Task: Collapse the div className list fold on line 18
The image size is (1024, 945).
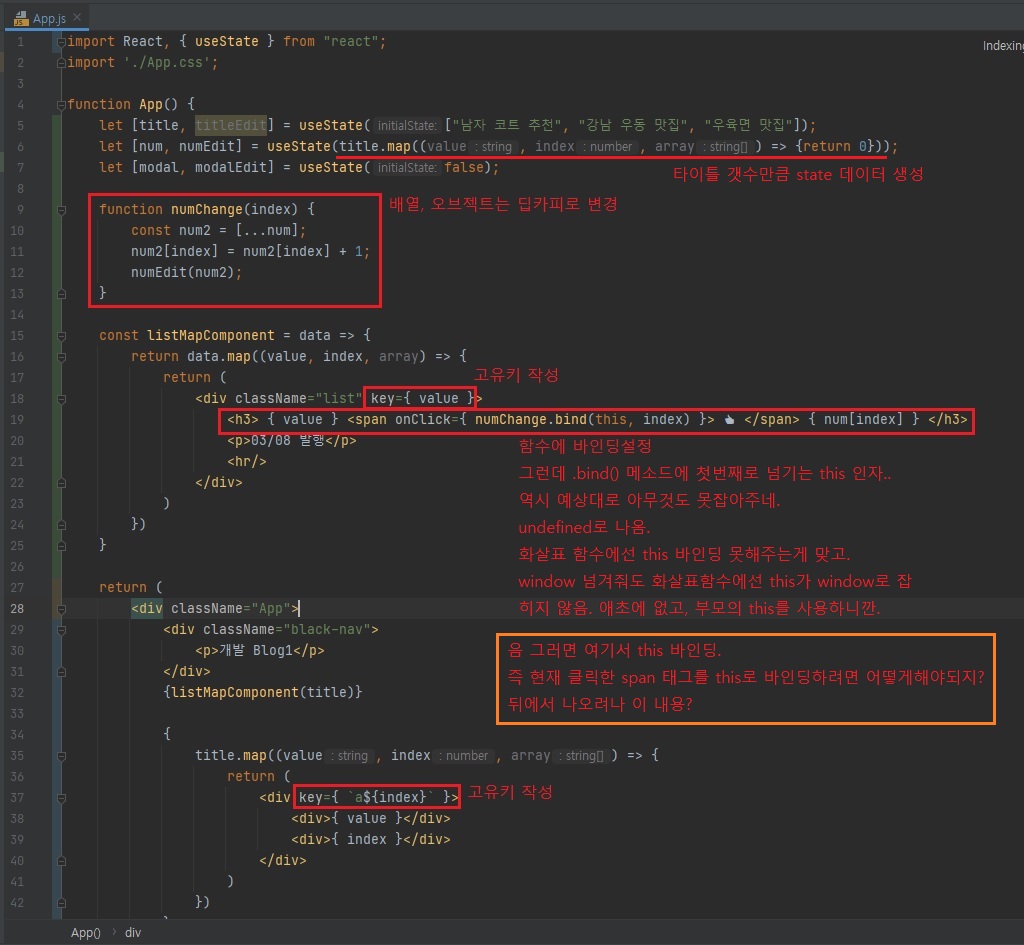Action: pos(61,398)
